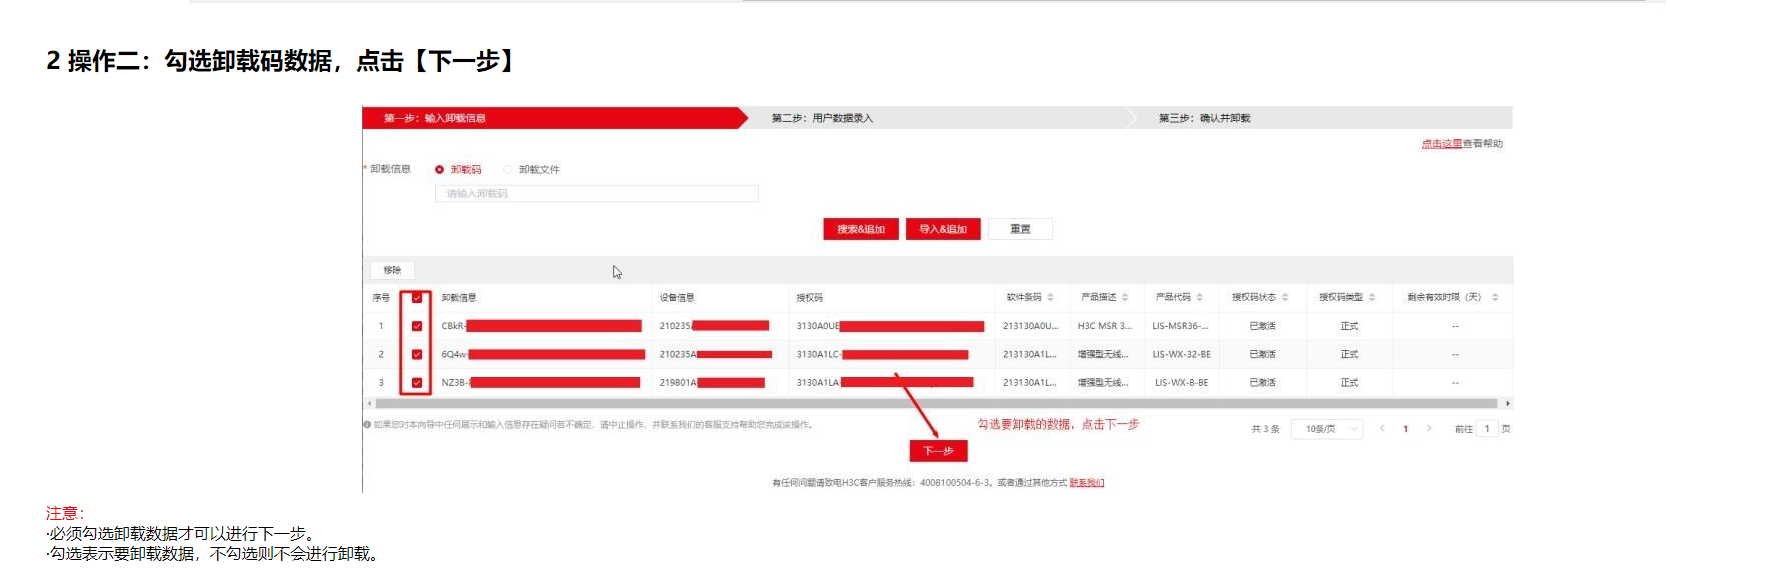Image resolution: width=1791 pixels, height=576 pixels.
Task: Click the red 下一步 button
Action: pyautogui.click(x=938, y=451)
